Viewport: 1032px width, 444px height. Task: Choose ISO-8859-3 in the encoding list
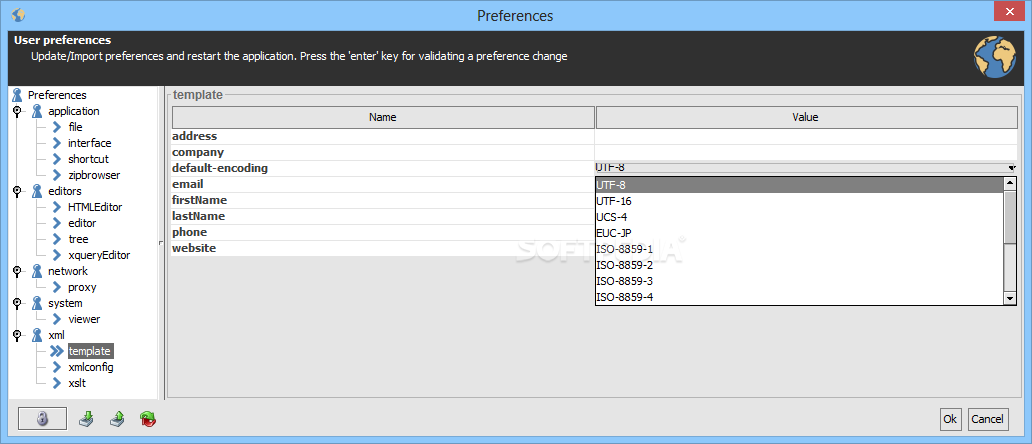(x=800, y=281)
